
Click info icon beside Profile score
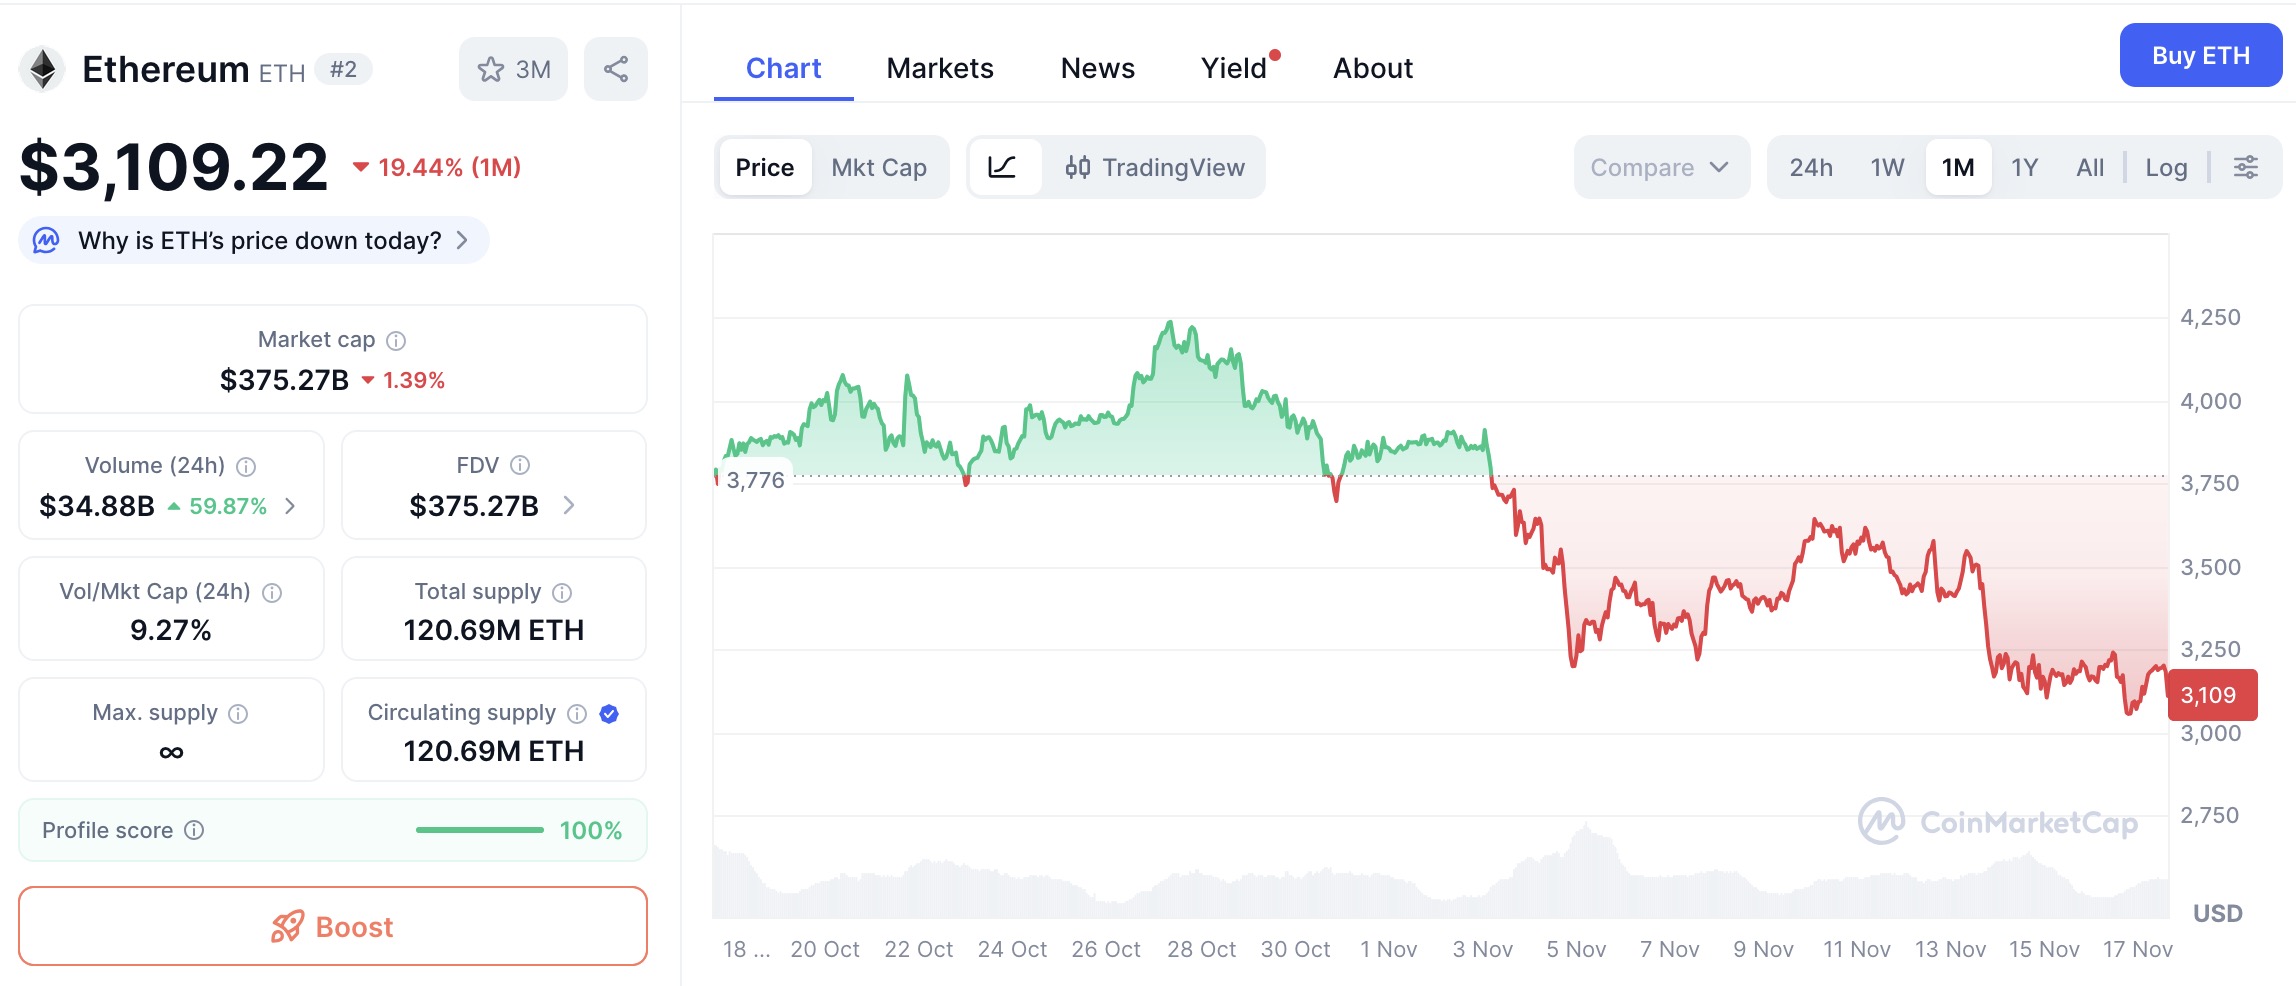(x=195, y=830)
